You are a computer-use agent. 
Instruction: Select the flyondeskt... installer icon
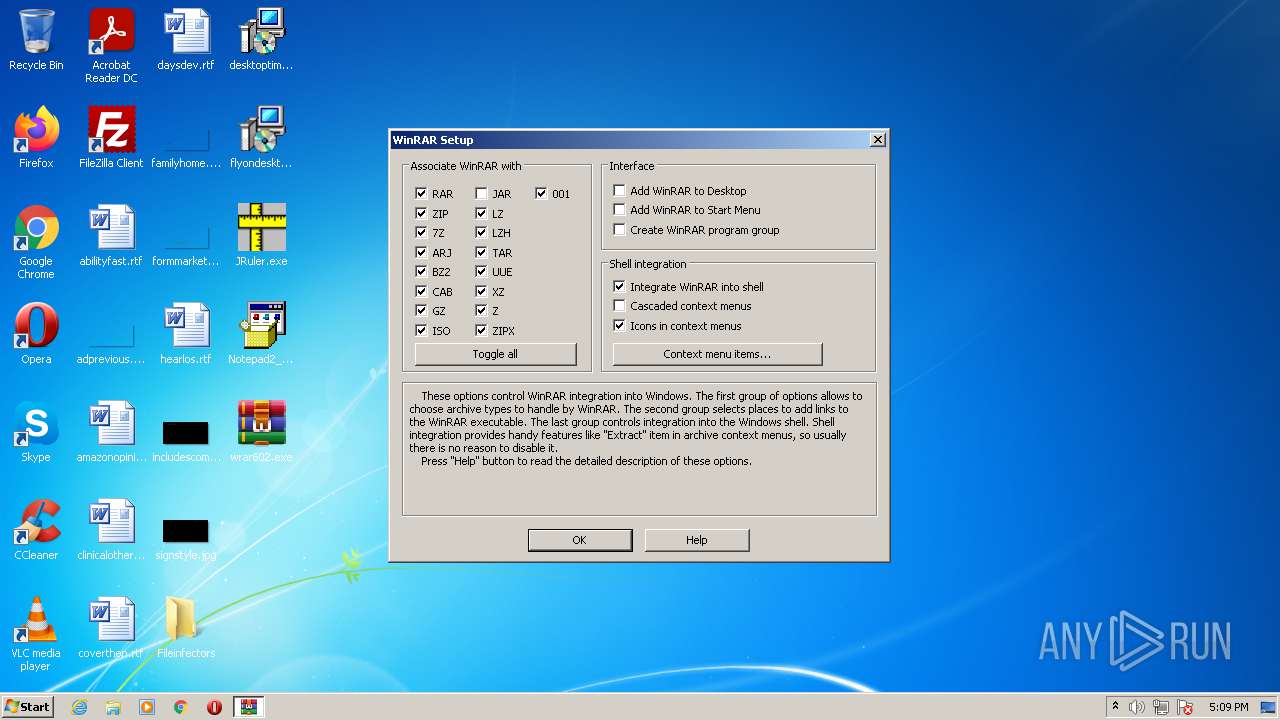click(x=261, y=138)
